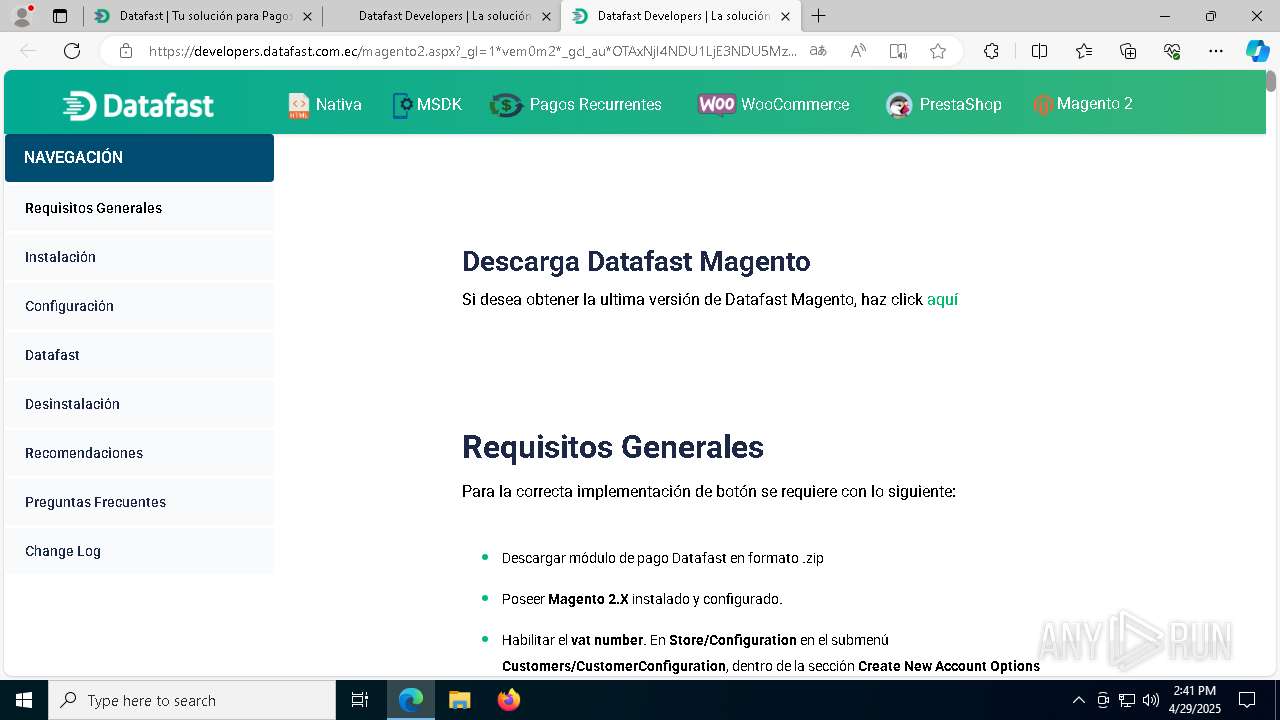This screenshot has width=1280, height=720.
Task: Click 'Poseer Magento 2.X' bullet text
Action: [x=642, y=599]
